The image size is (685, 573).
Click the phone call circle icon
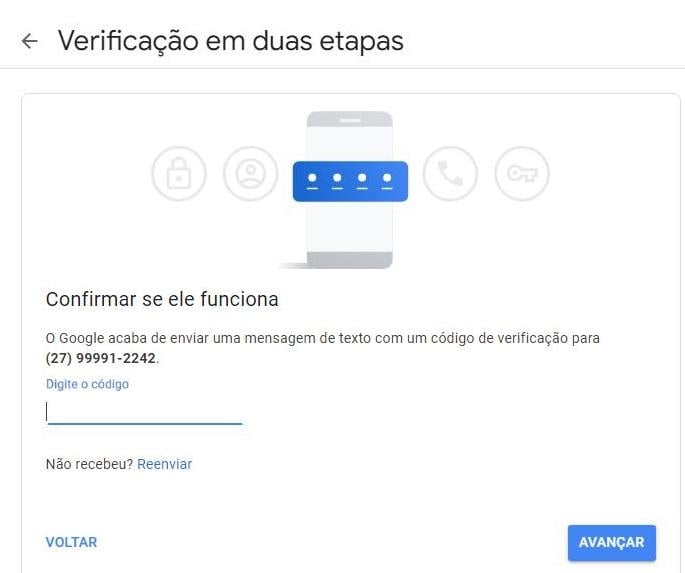click(x=450, y=173)
